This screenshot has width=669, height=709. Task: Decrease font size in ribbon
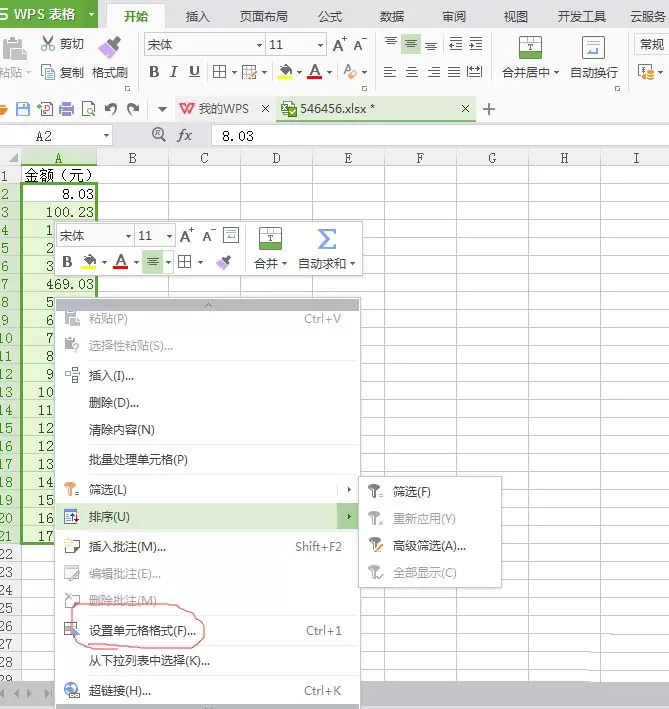[360, 45]
